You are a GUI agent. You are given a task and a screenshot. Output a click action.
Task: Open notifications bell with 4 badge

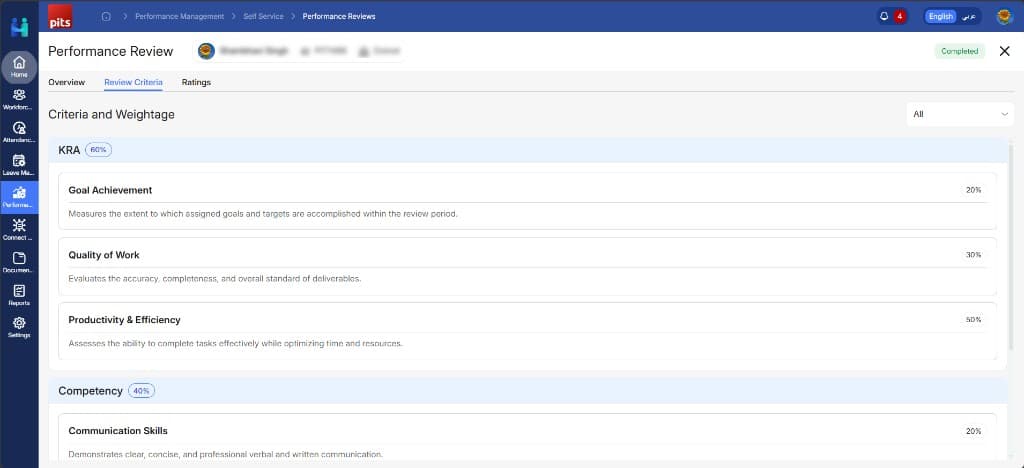pyautogui.click(x=891, y=16)
